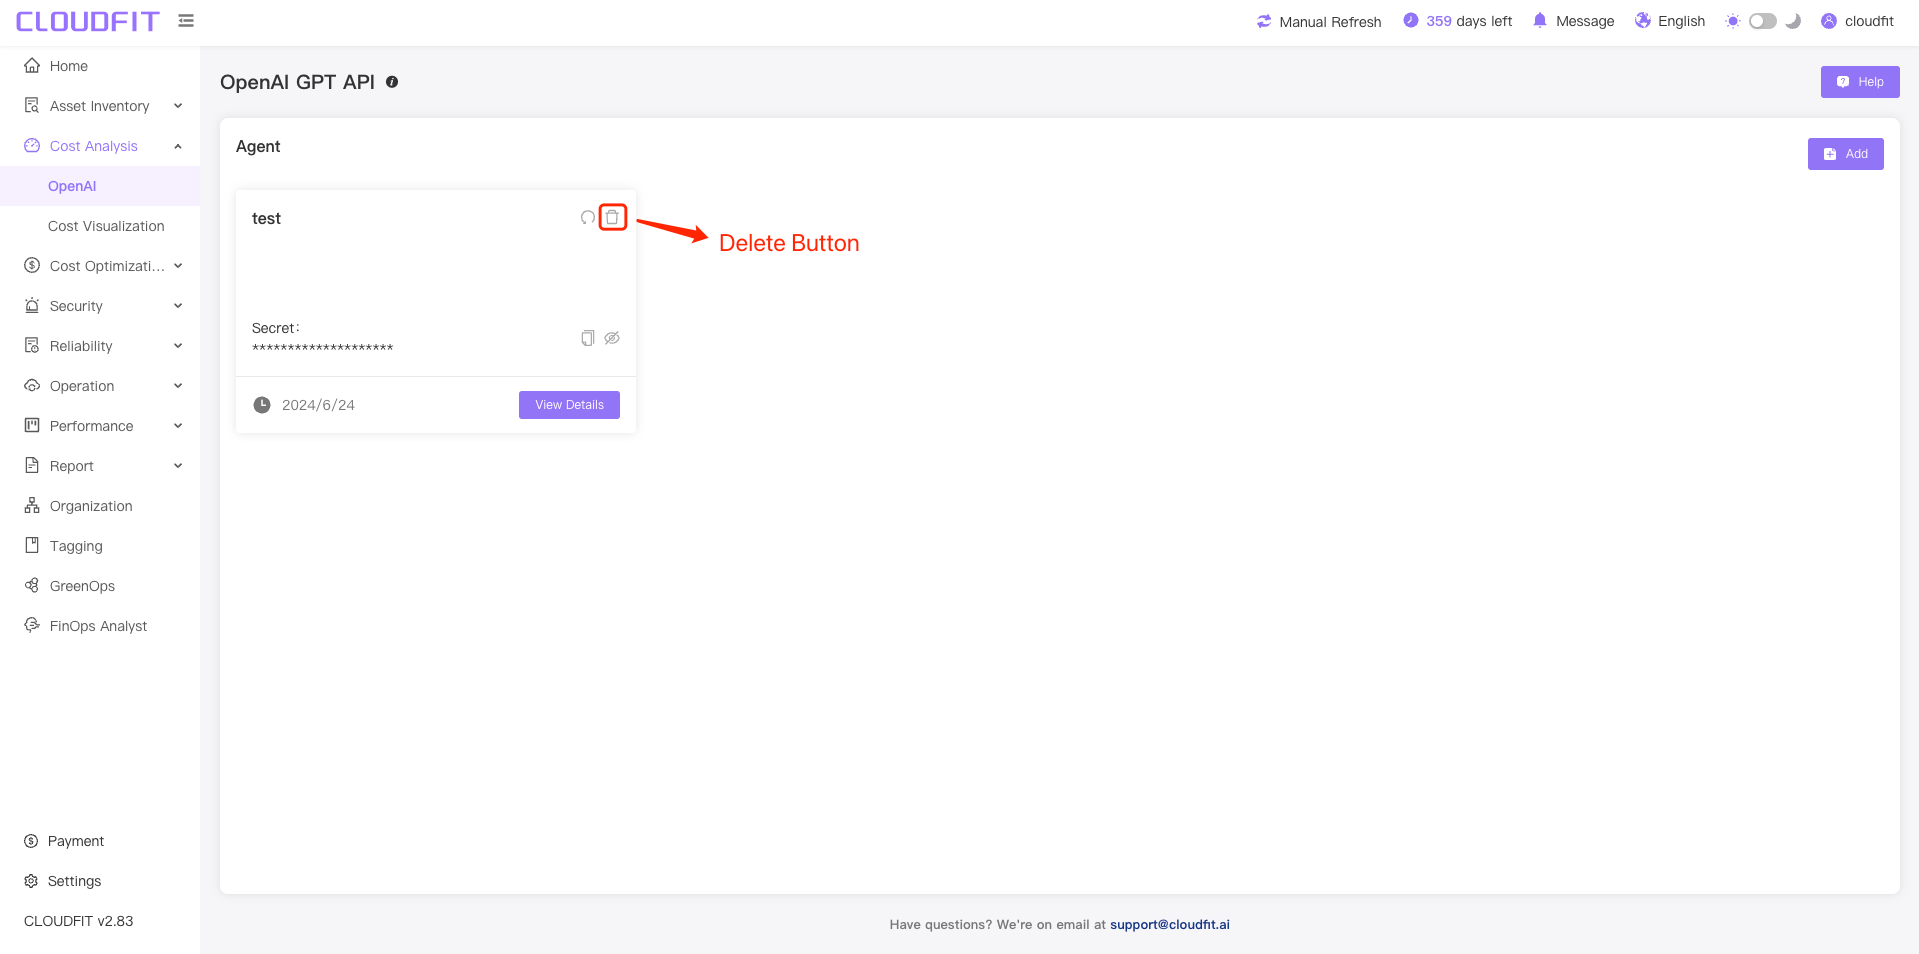Viewport: 1919px width, 954px height.
Task: Click the masked secret asterisks
Action: (322, 348)
